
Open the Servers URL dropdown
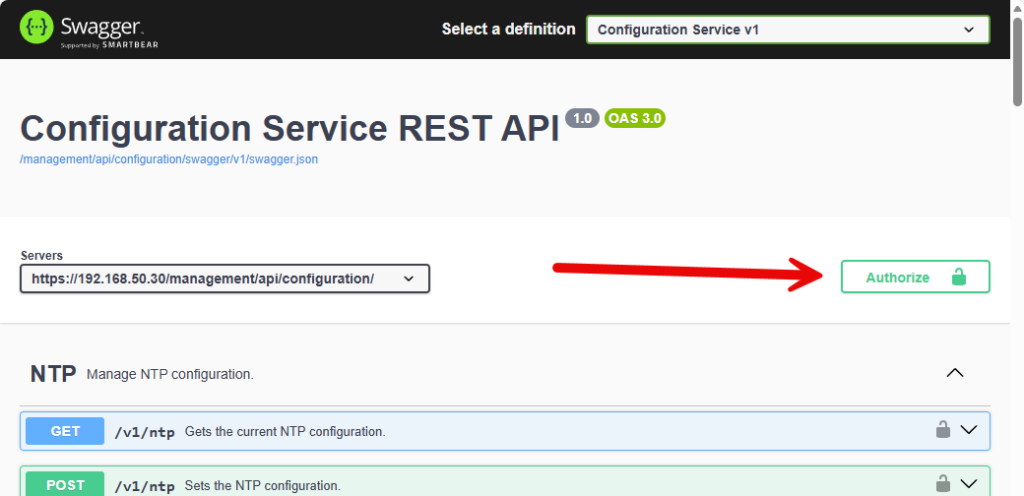224,279
